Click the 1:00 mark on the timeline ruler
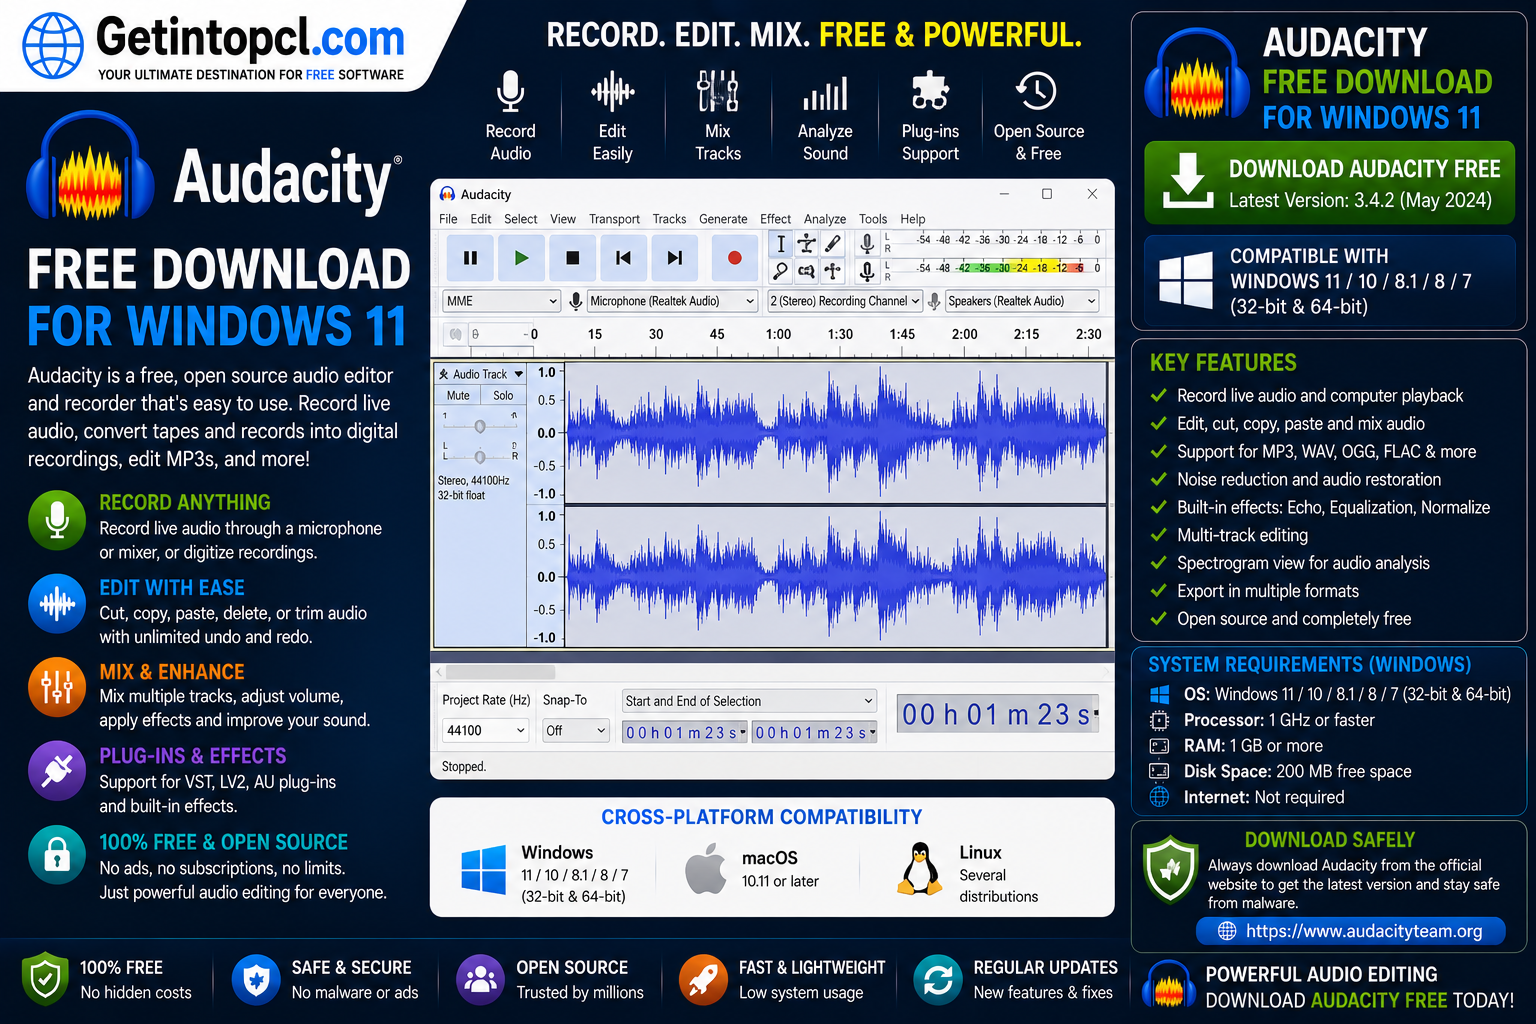Screen dimensions: 1536x1024 click(778, 335)
